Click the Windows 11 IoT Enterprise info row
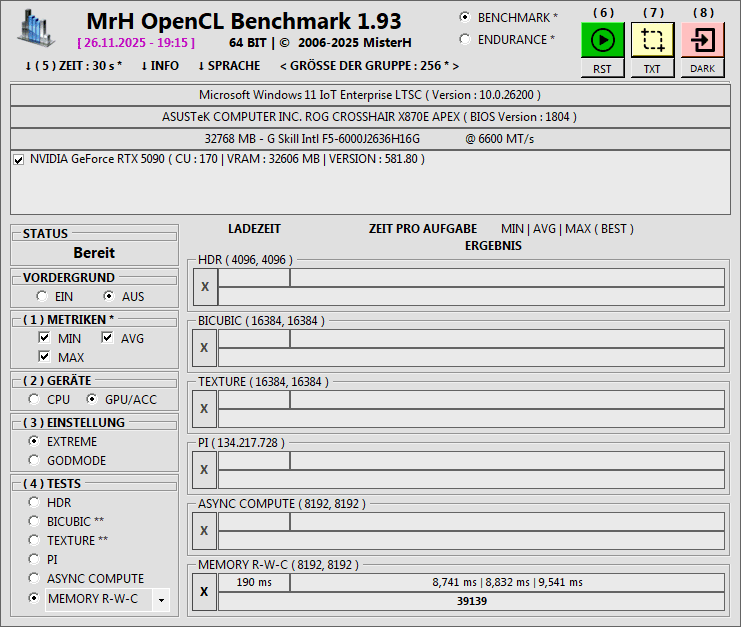 (370, 95)
